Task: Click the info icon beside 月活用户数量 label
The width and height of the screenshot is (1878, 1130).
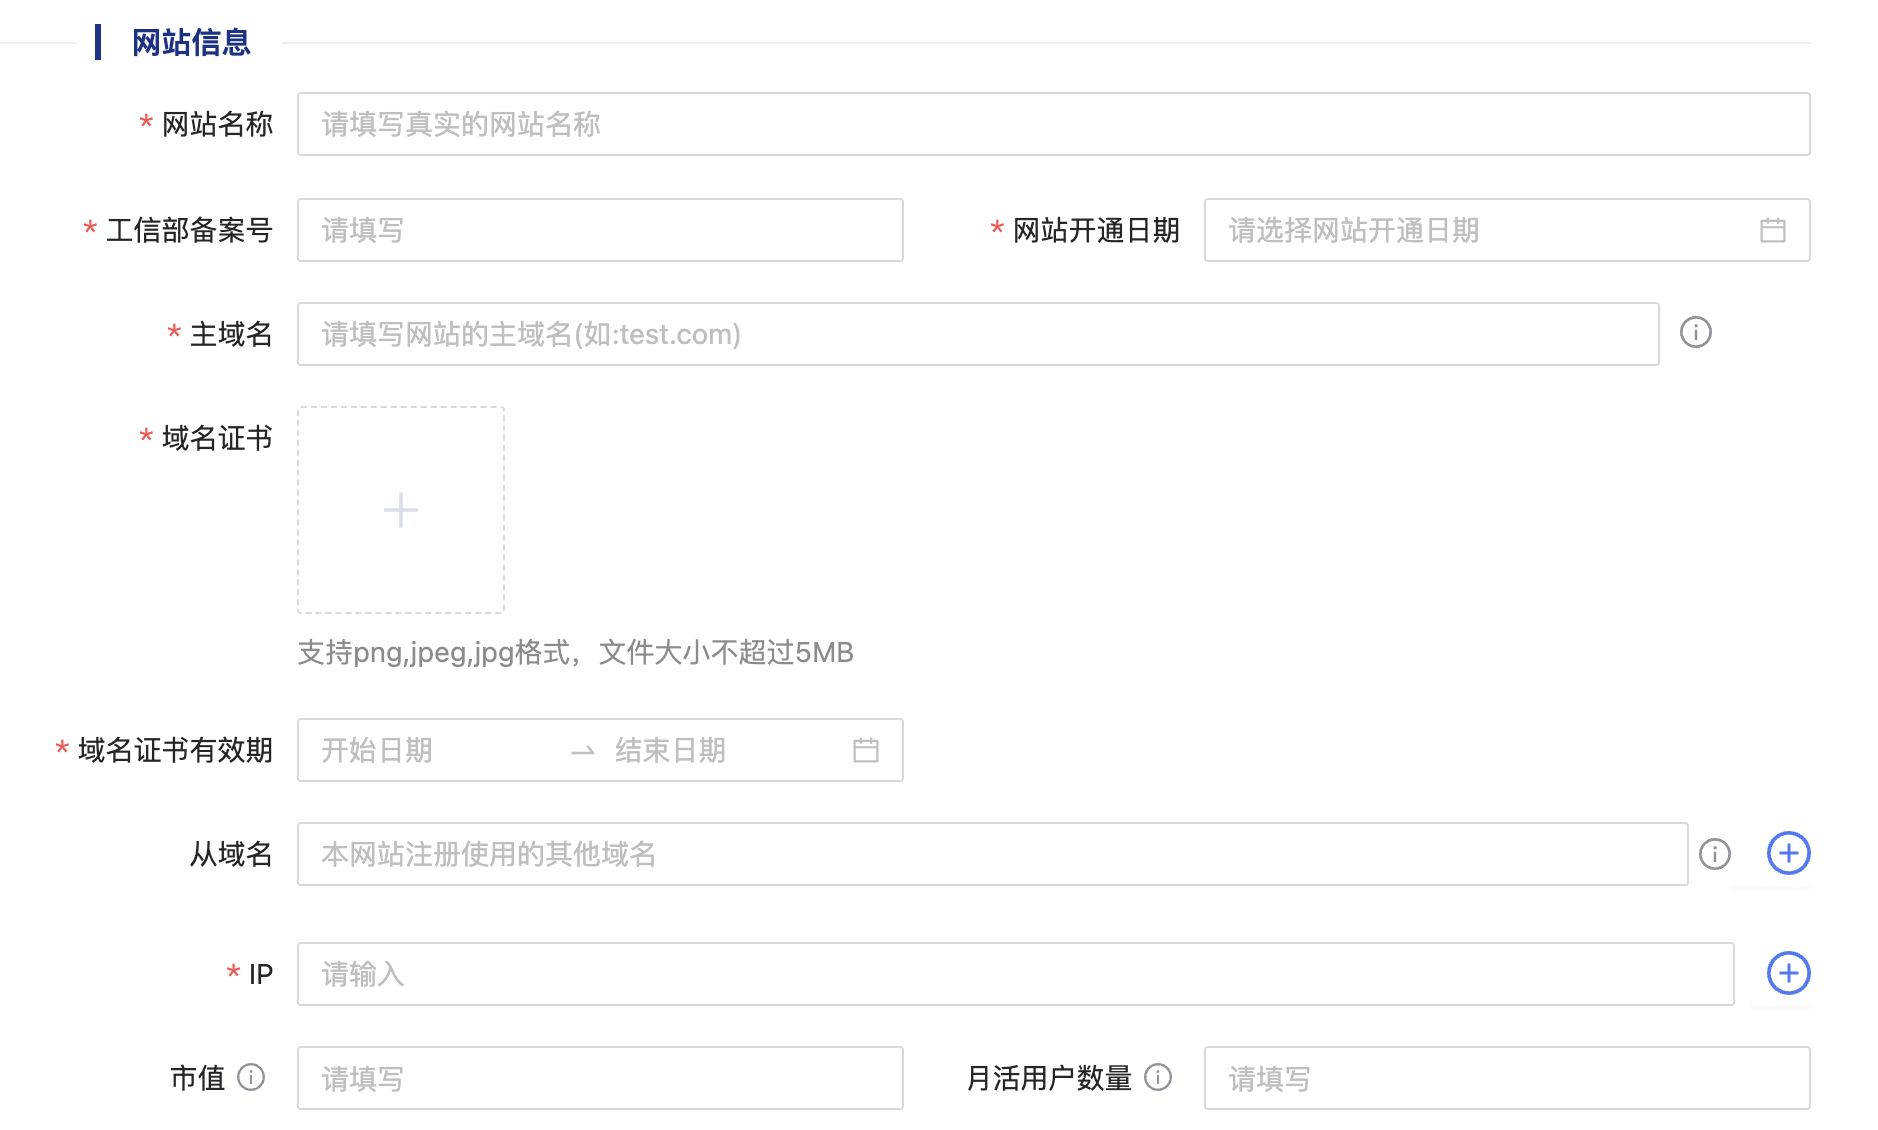Action: tap(1159, 1078)
